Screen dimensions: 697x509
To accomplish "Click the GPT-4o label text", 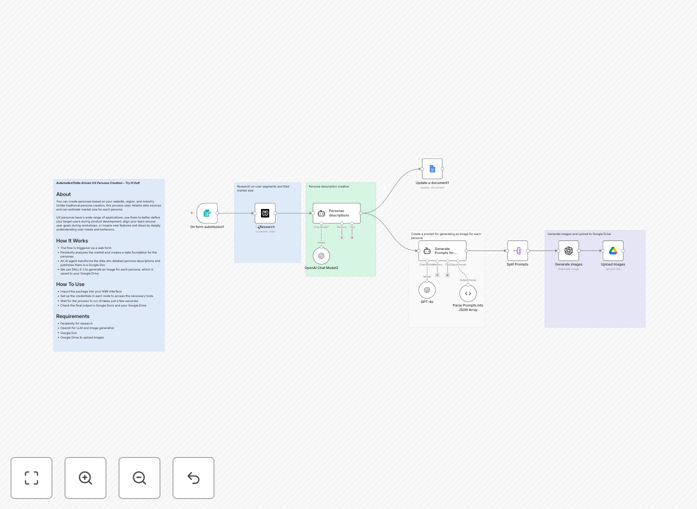I will 427,302.
